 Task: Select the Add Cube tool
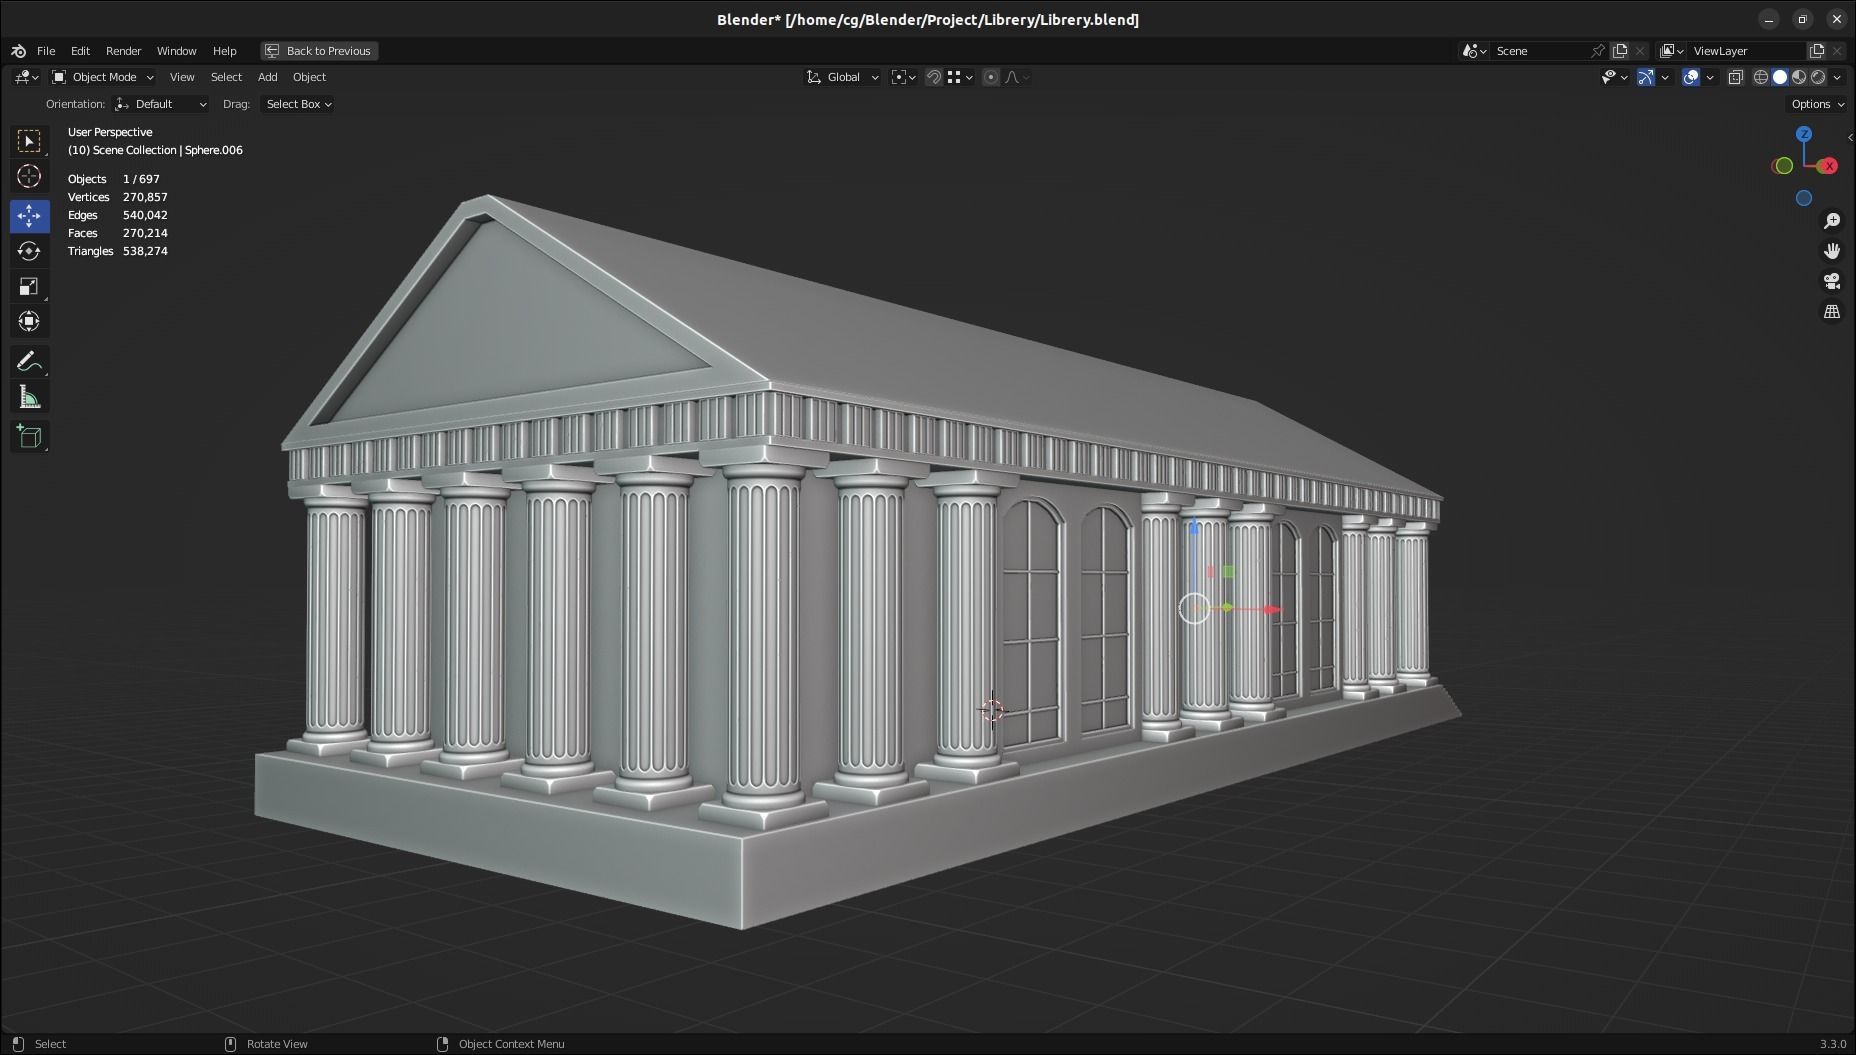point(29,436)
